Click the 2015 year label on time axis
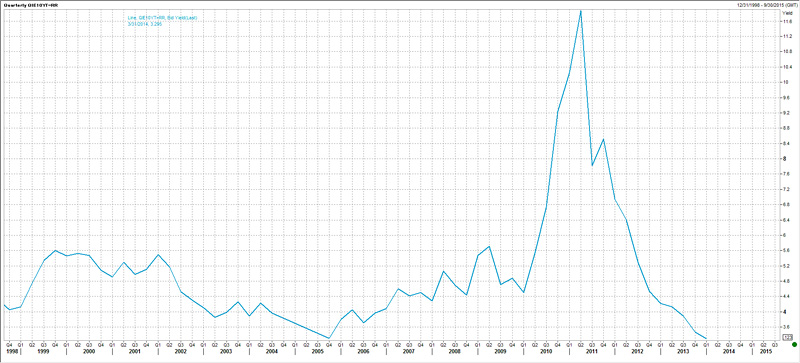The width and height of the screenshot is (800, 363). [765, 352]
